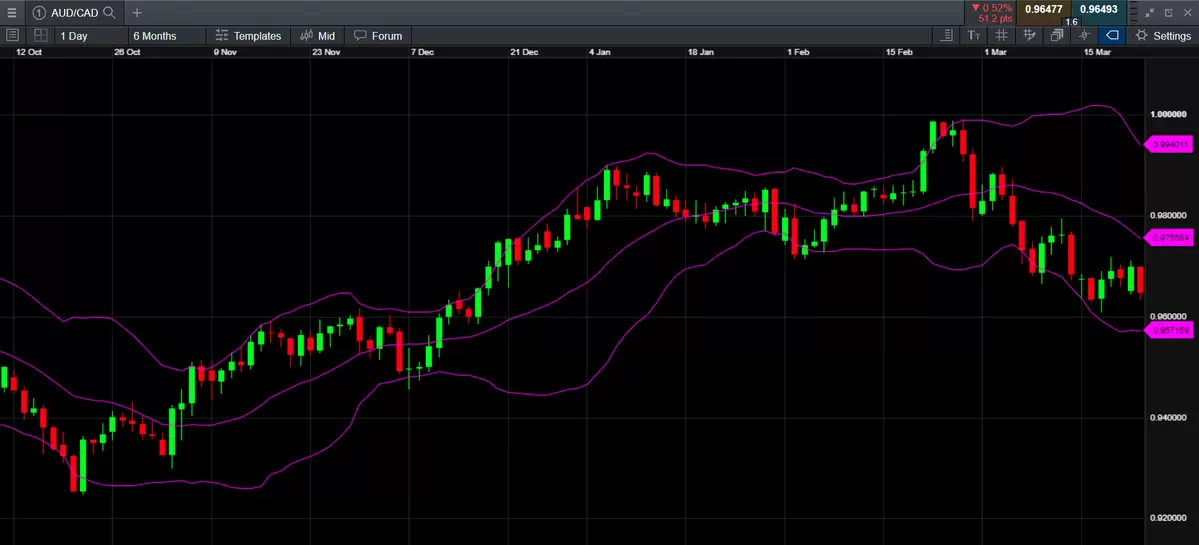
Task: Open the Templates menu
Action: [248, 36]
